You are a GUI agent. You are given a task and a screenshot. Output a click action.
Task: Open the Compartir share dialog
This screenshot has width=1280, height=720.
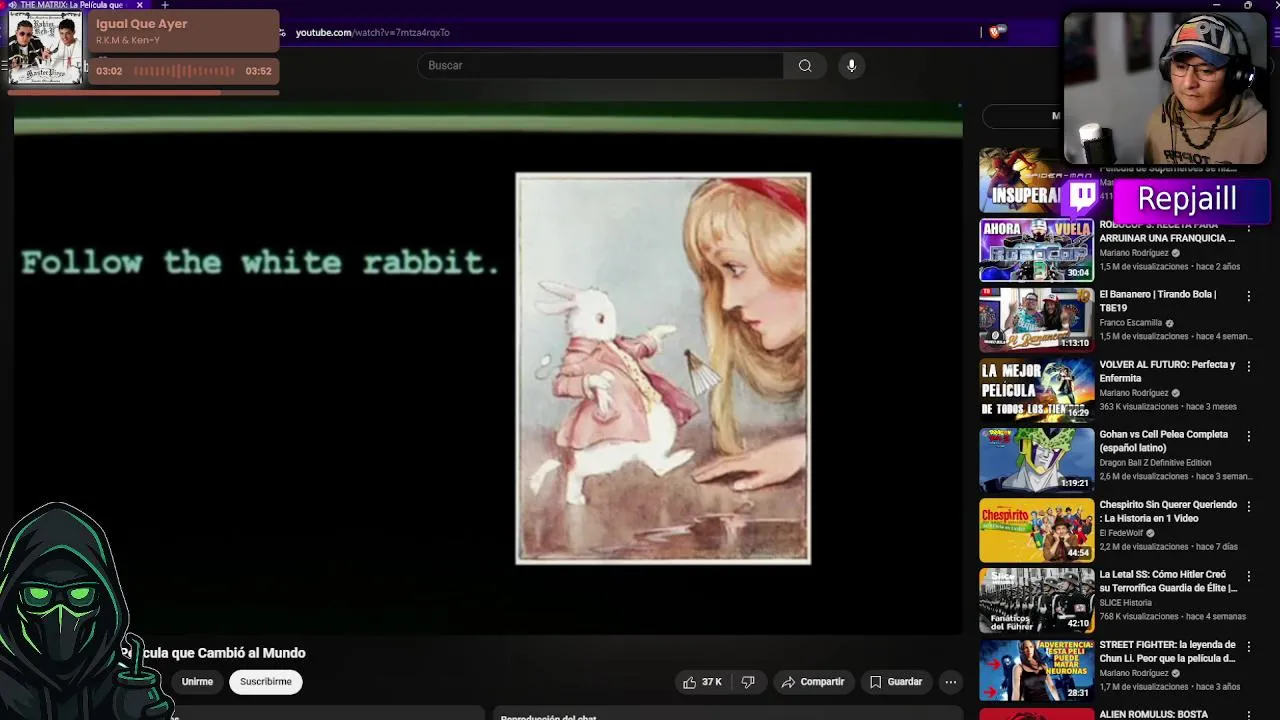pos(813,682)
